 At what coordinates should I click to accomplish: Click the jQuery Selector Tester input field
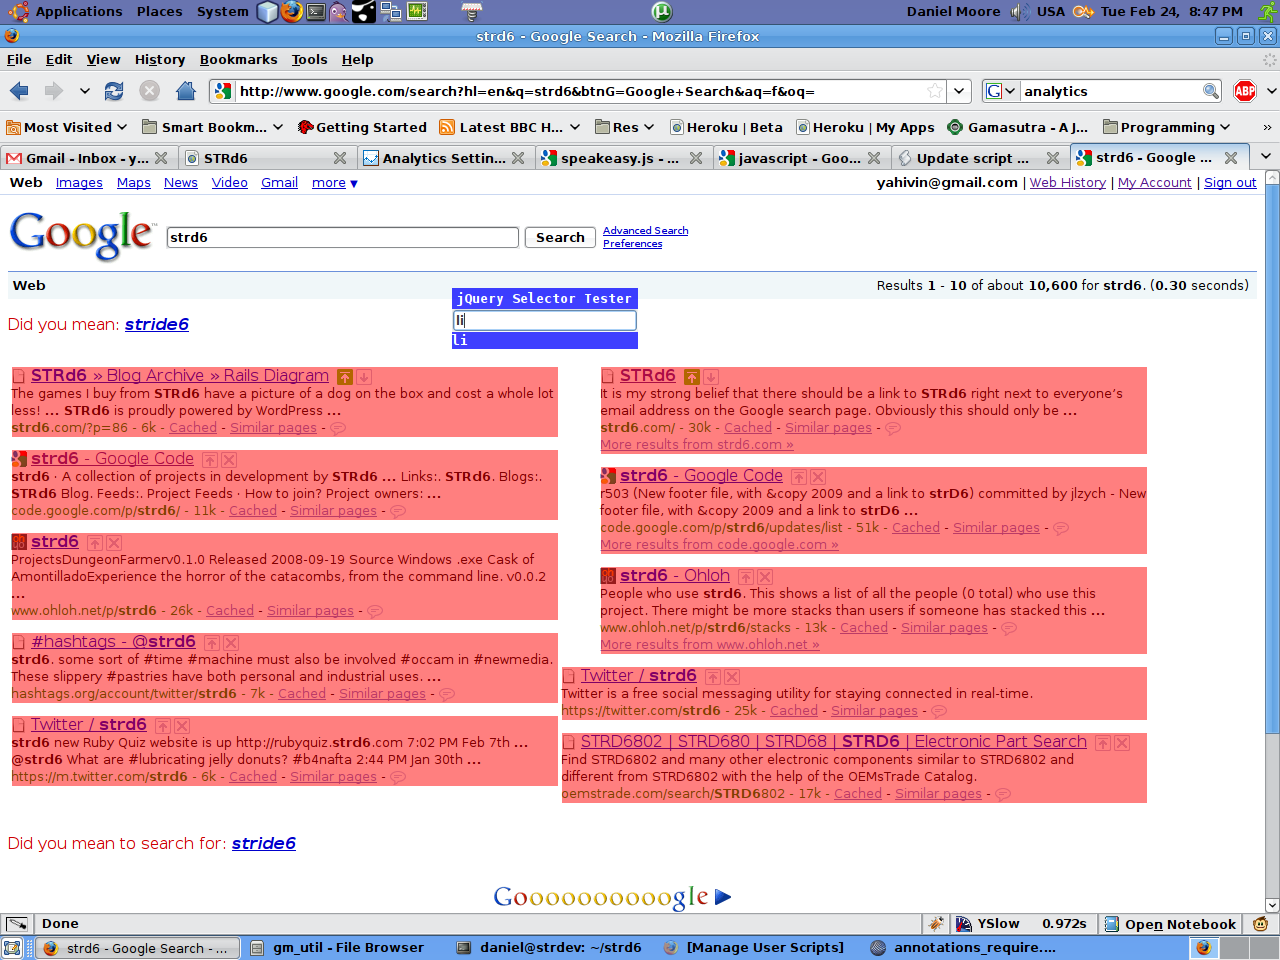pos(544,320)
